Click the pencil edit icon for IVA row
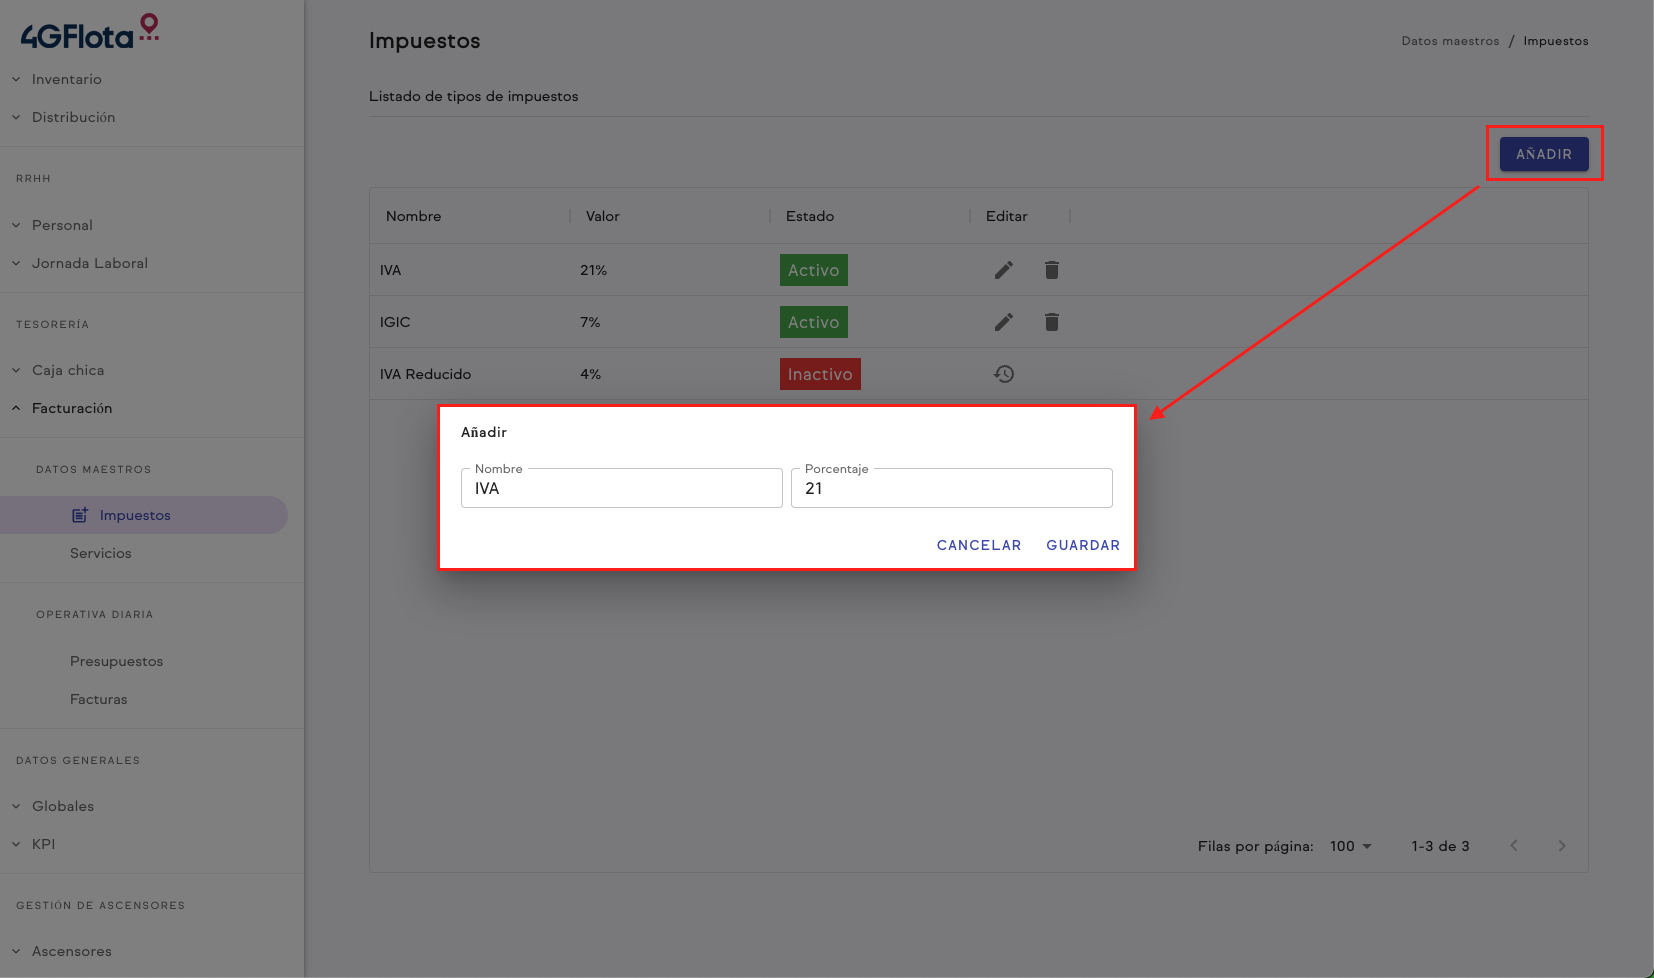This screenshot has width=1654, height=978. point(1004,270)
